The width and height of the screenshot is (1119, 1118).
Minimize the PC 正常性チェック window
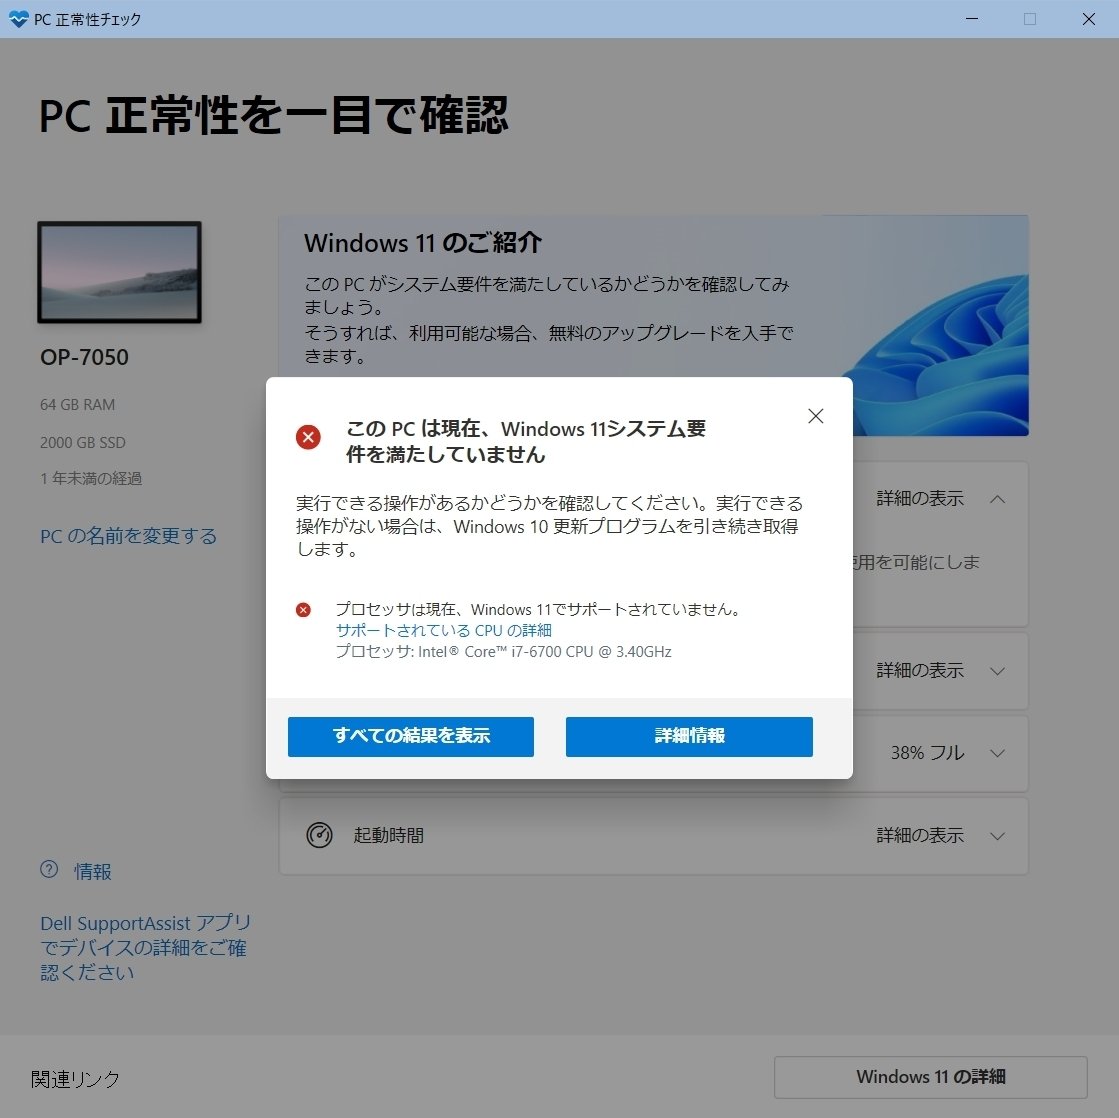point(971,19)
